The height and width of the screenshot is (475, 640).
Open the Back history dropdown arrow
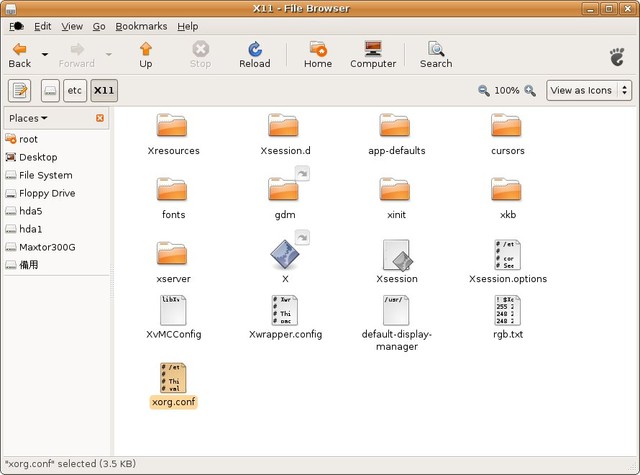coord(45,54)
